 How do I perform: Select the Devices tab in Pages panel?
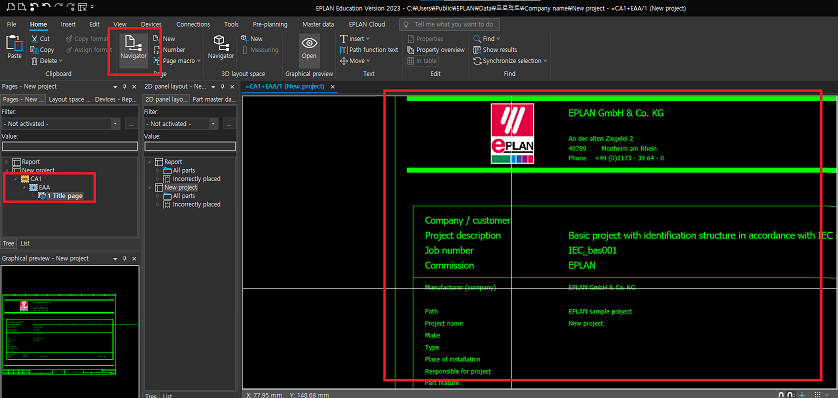(116, 99)
